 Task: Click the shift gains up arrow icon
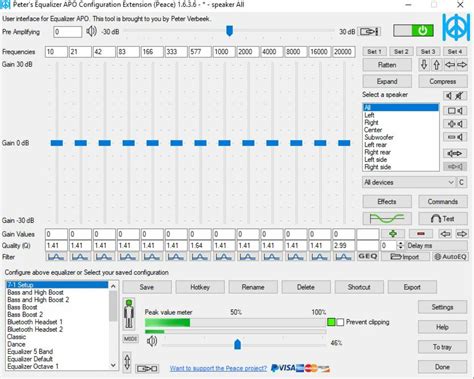coord(436,65)
